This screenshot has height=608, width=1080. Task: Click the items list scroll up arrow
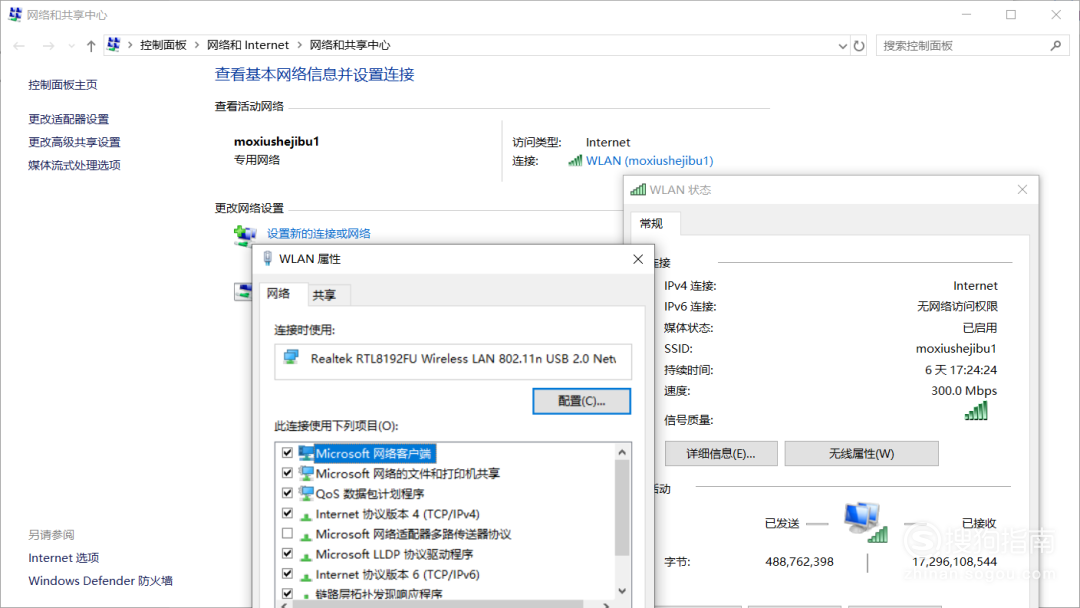pos(622,452)
